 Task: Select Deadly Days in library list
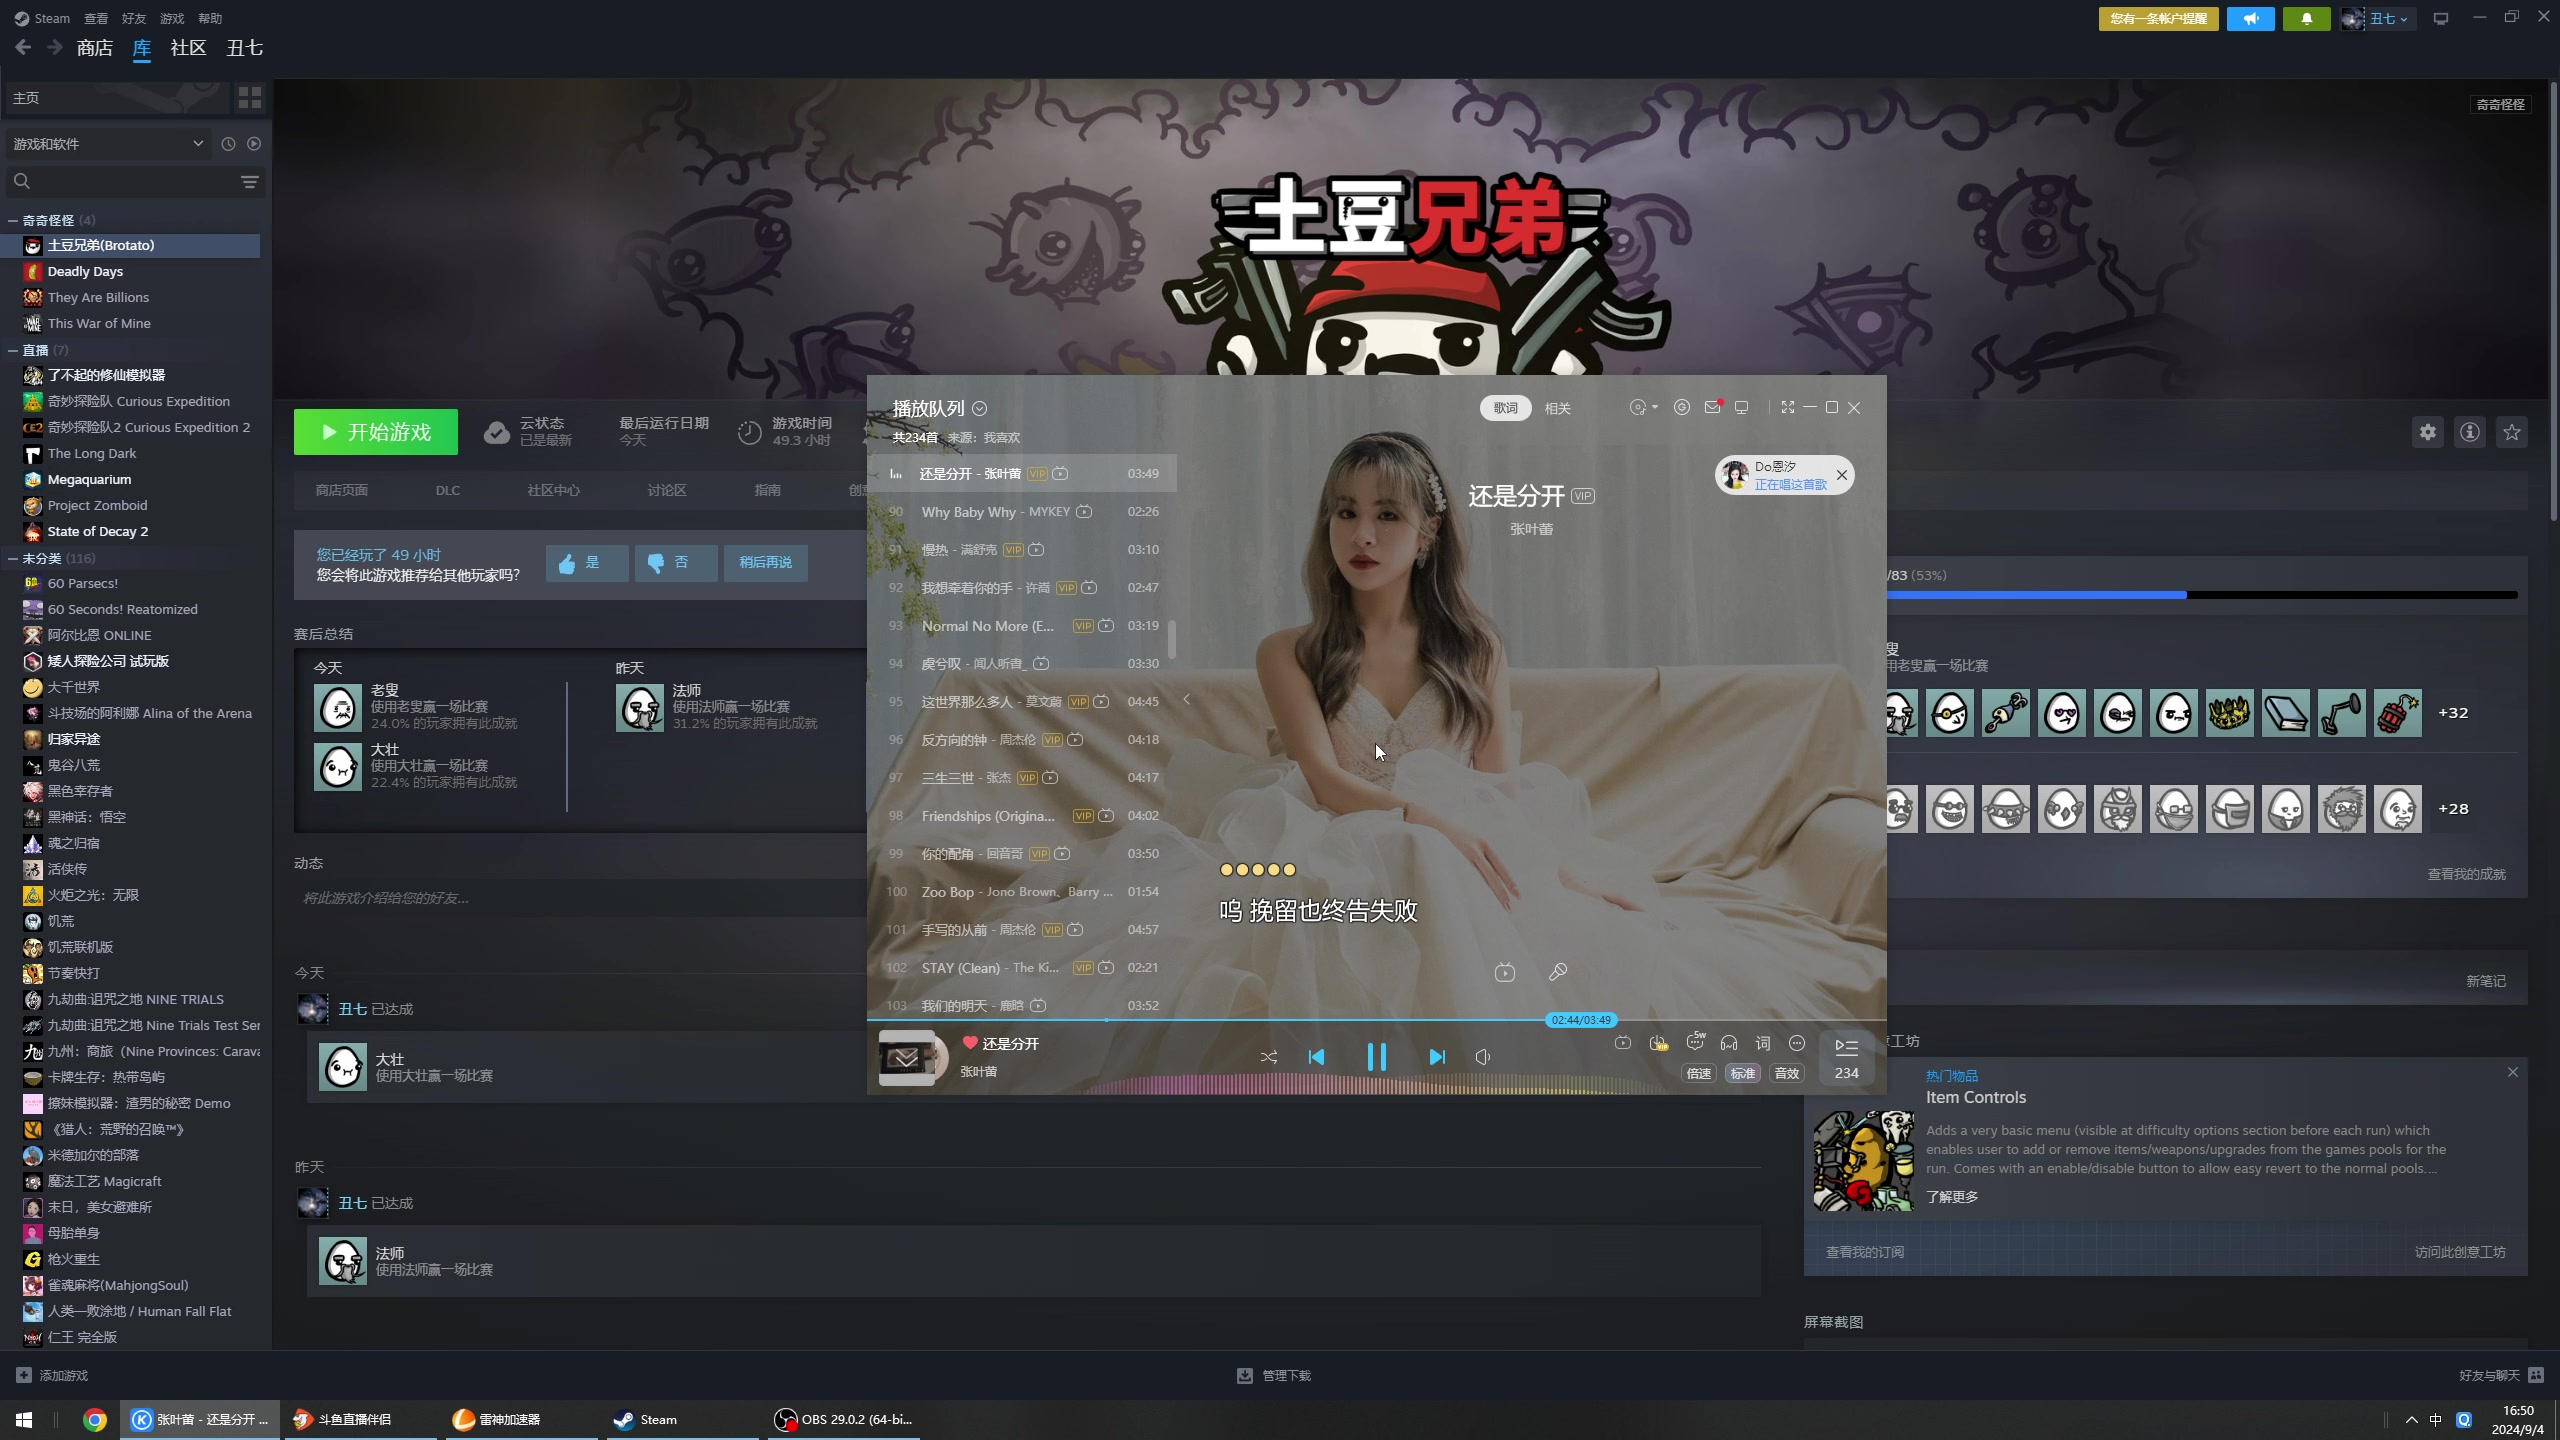click(86, 271)
